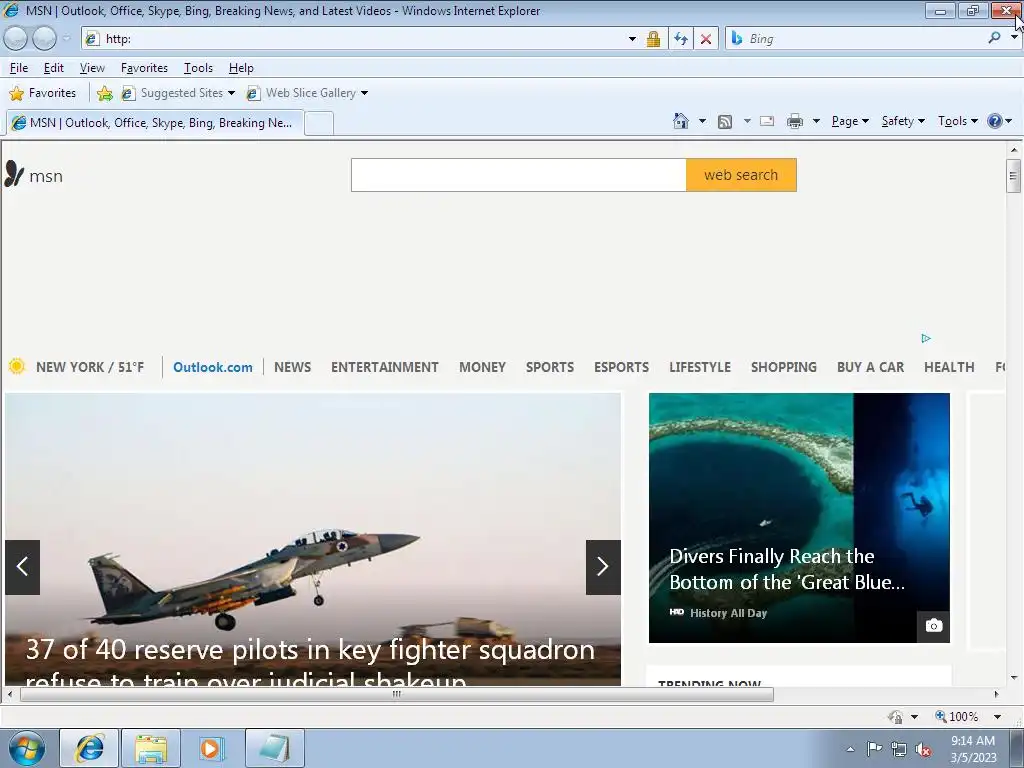Click the Read Mail icon
This screenshot has height=768, width=1024.
pos(767,121)
